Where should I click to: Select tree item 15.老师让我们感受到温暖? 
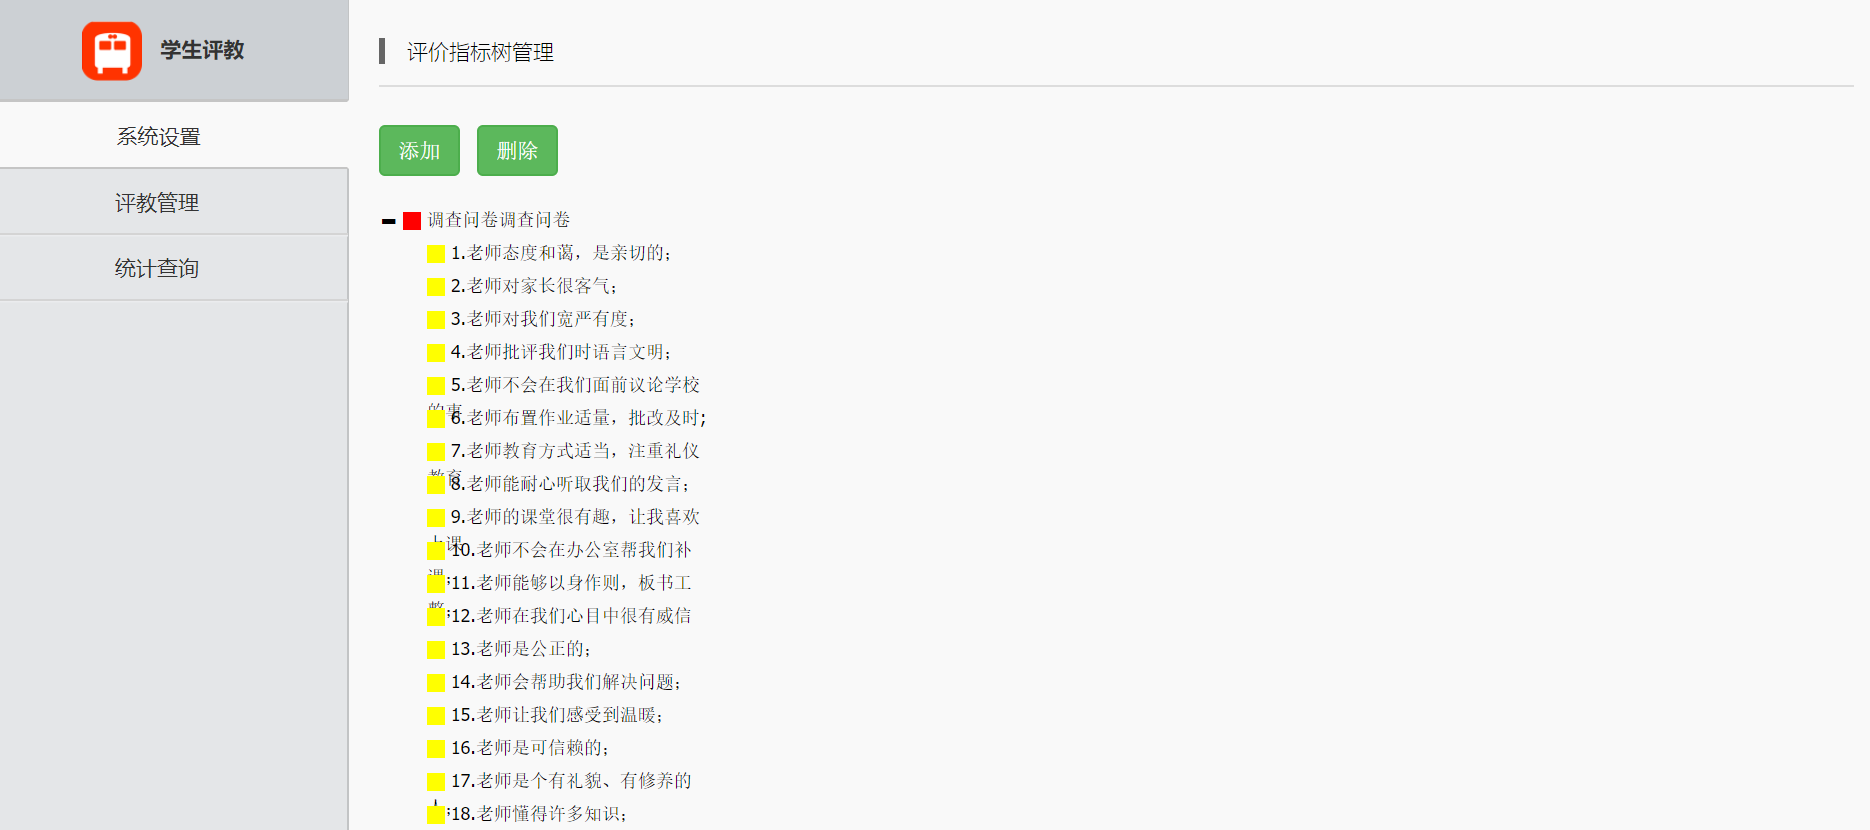(x=556, y=715)
